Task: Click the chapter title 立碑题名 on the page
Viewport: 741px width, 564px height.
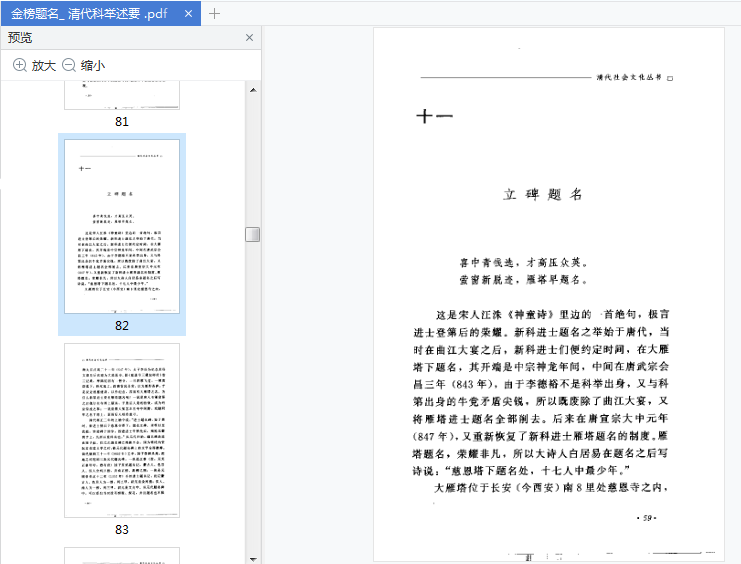Action: click(543, 194)
